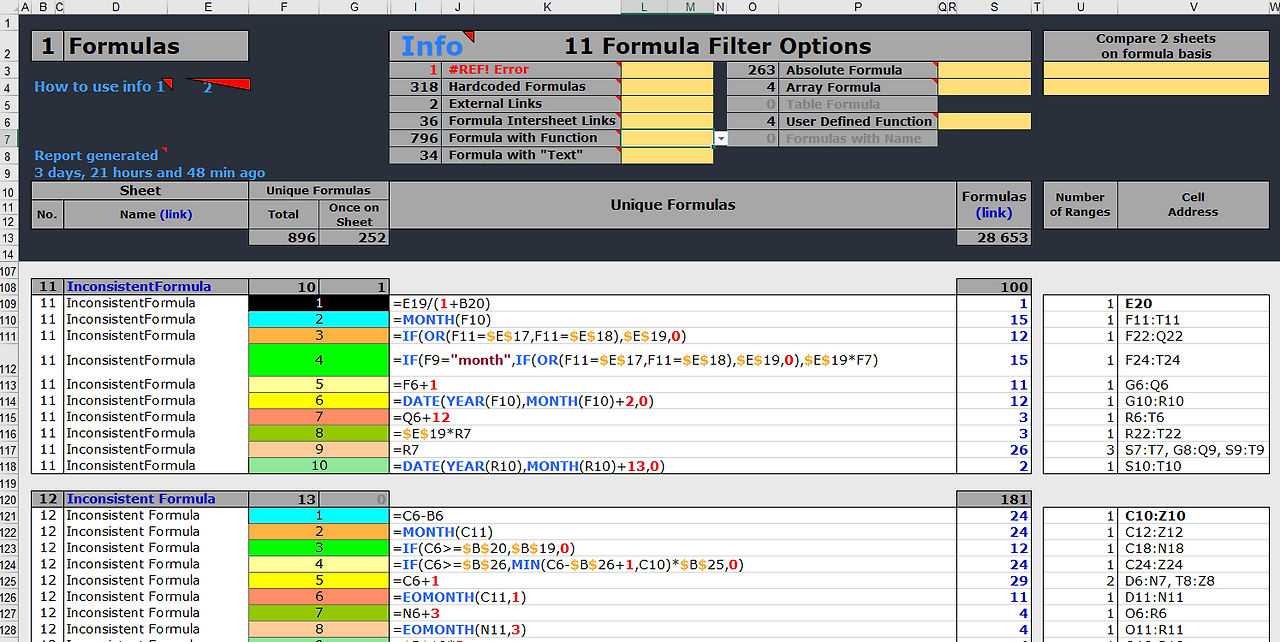1280x642 pixels.
Task: Click '3 days, 21 hours and 48 min ago'
Action: (150, 173)
